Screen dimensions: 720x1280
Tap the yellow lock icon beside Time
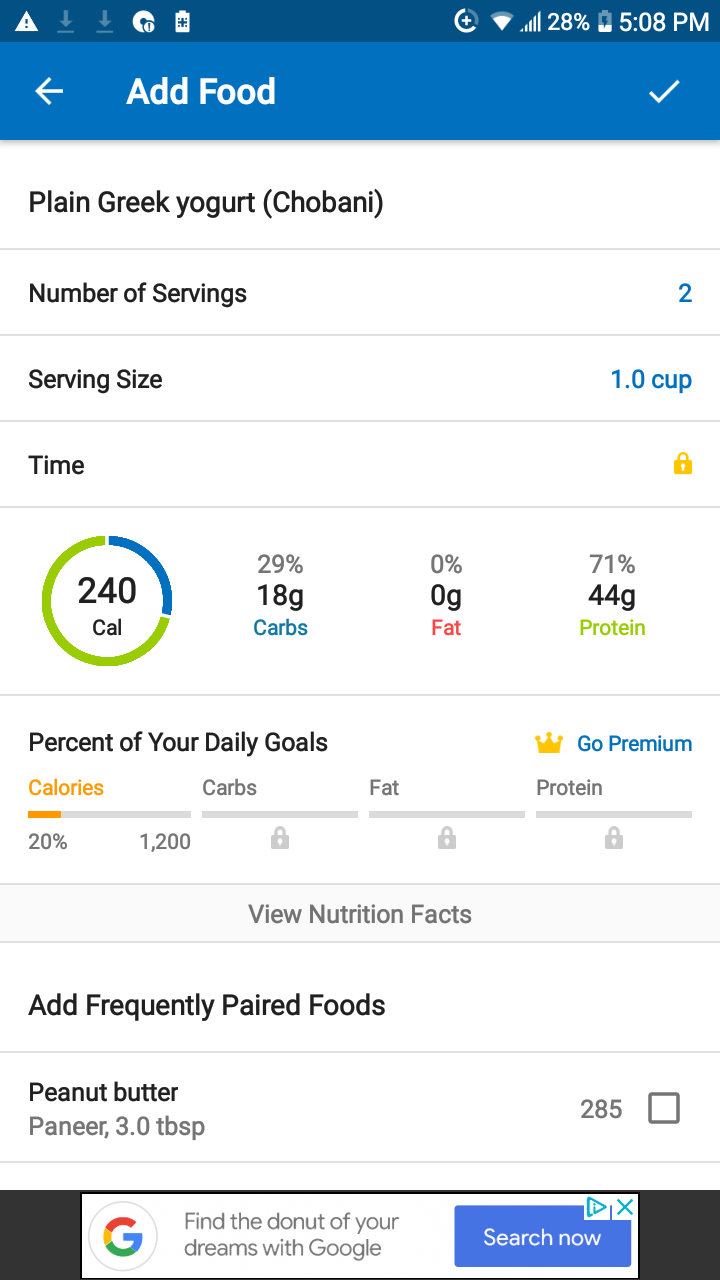[x=683, y=464]
